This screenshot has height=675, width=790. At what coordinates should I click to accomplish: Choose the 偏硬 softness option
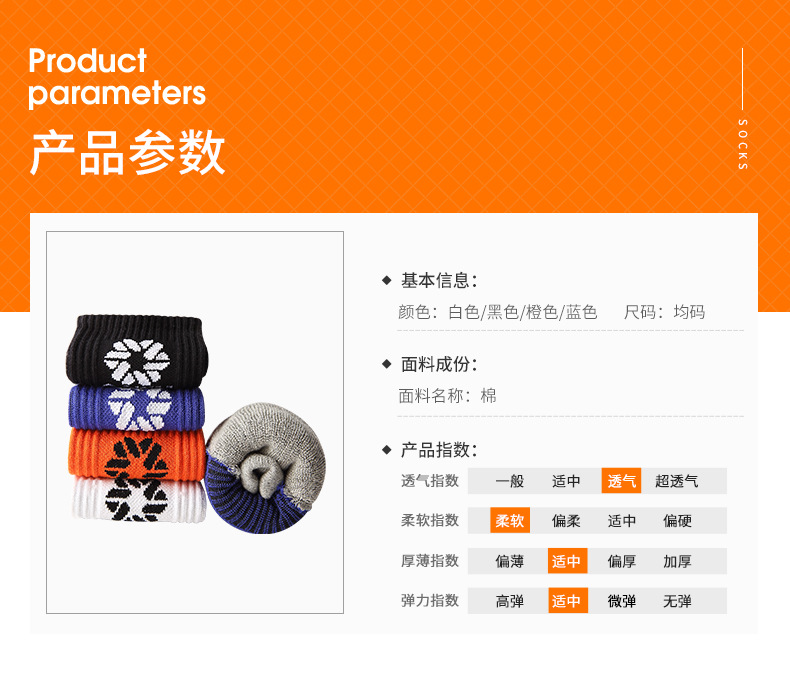click(x=677, y=521)
